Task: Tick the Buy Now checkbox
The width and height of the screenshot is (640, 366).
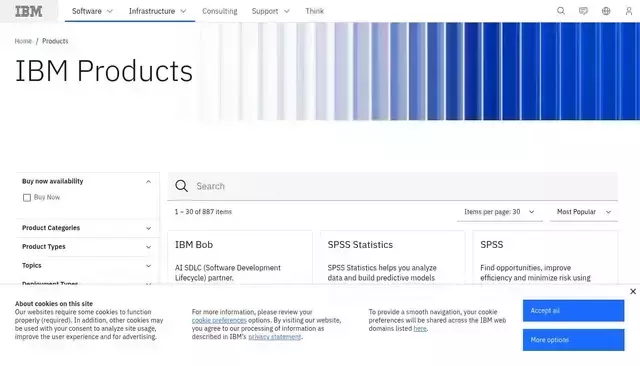Action: point(27,197)
